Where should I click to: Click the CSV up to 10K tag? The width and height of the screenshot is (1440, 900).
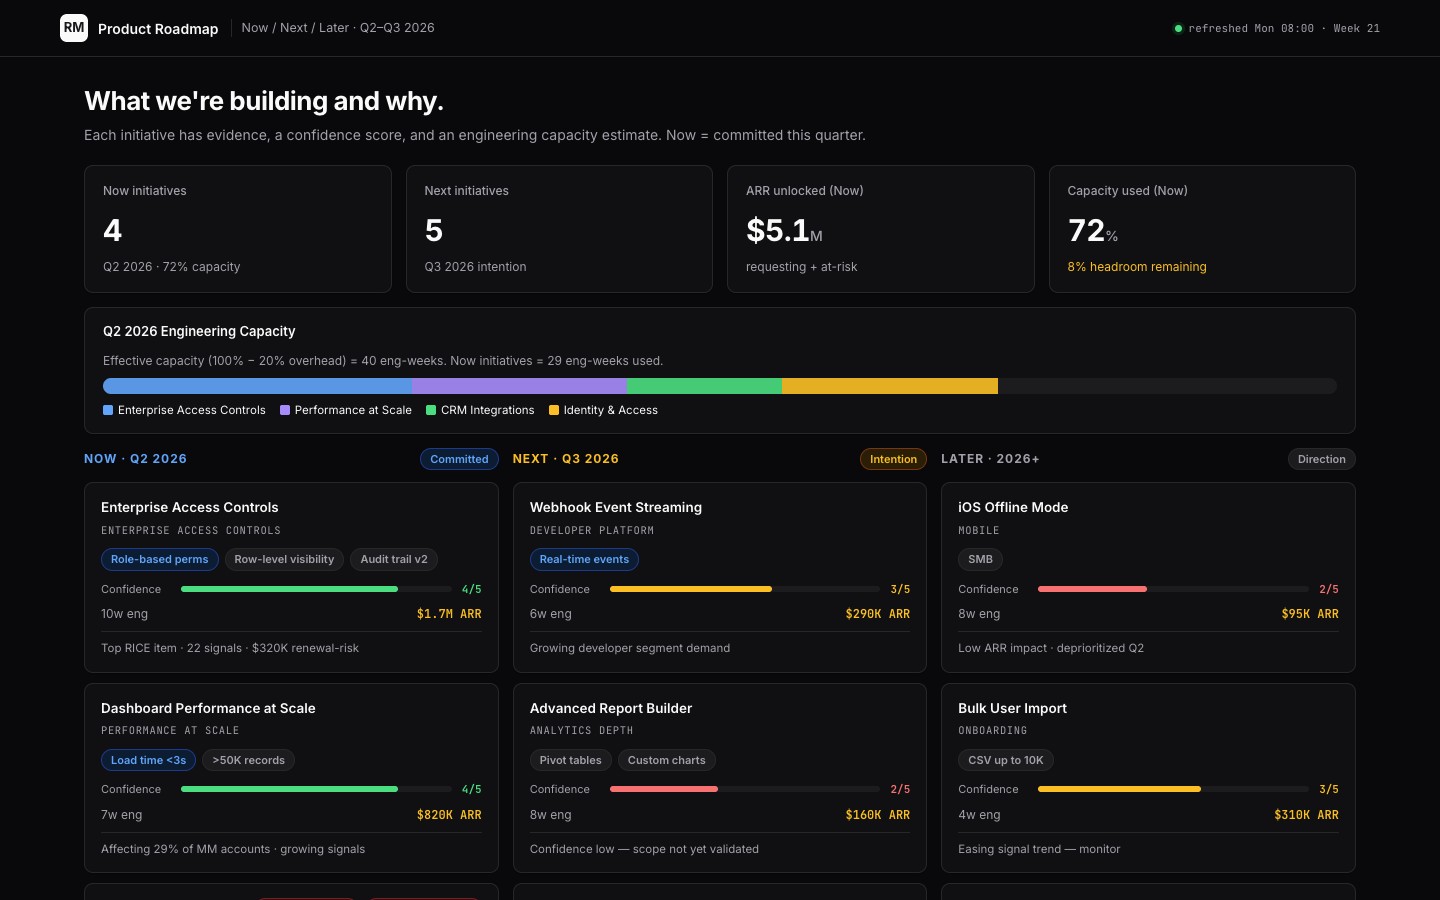coord(1006,760)
